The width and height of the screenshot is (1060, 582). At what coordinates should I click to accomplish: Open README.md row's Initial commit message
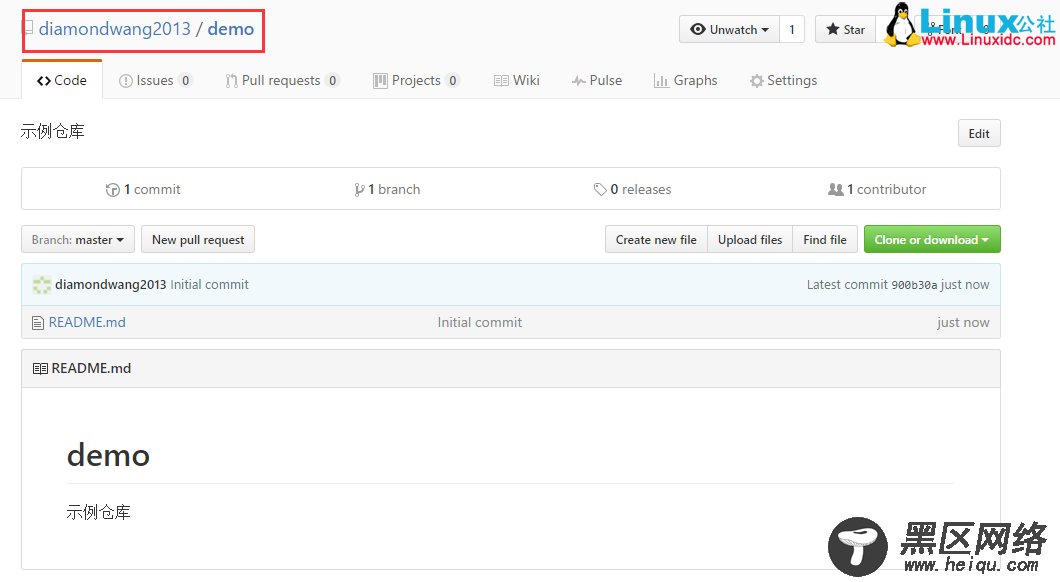click(x=479, y=322)
